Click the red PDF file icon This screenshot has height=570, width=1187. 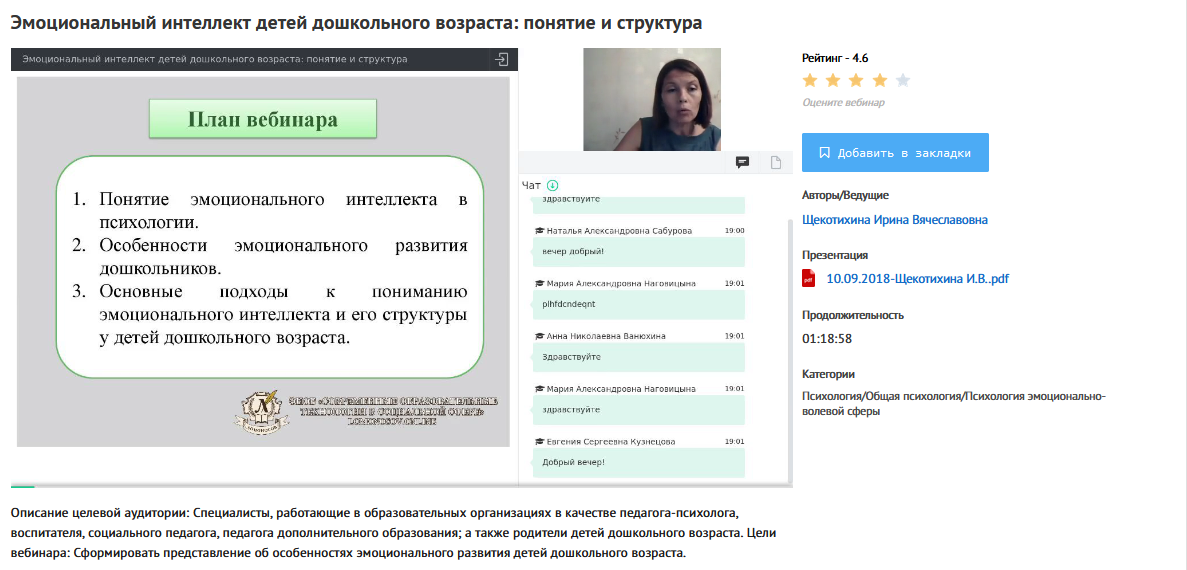pyautogui.click(x=809, y=279)
